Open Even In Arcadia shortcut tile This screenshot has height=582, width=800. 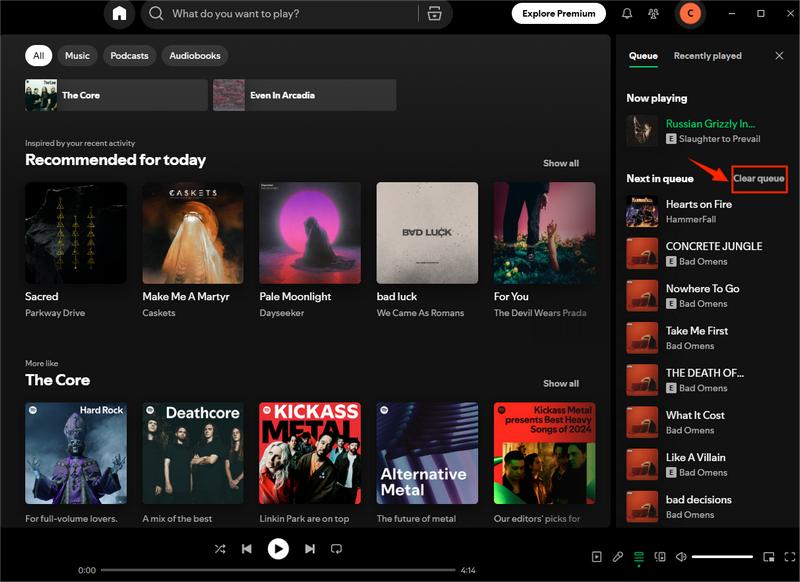tap(305, 95)
